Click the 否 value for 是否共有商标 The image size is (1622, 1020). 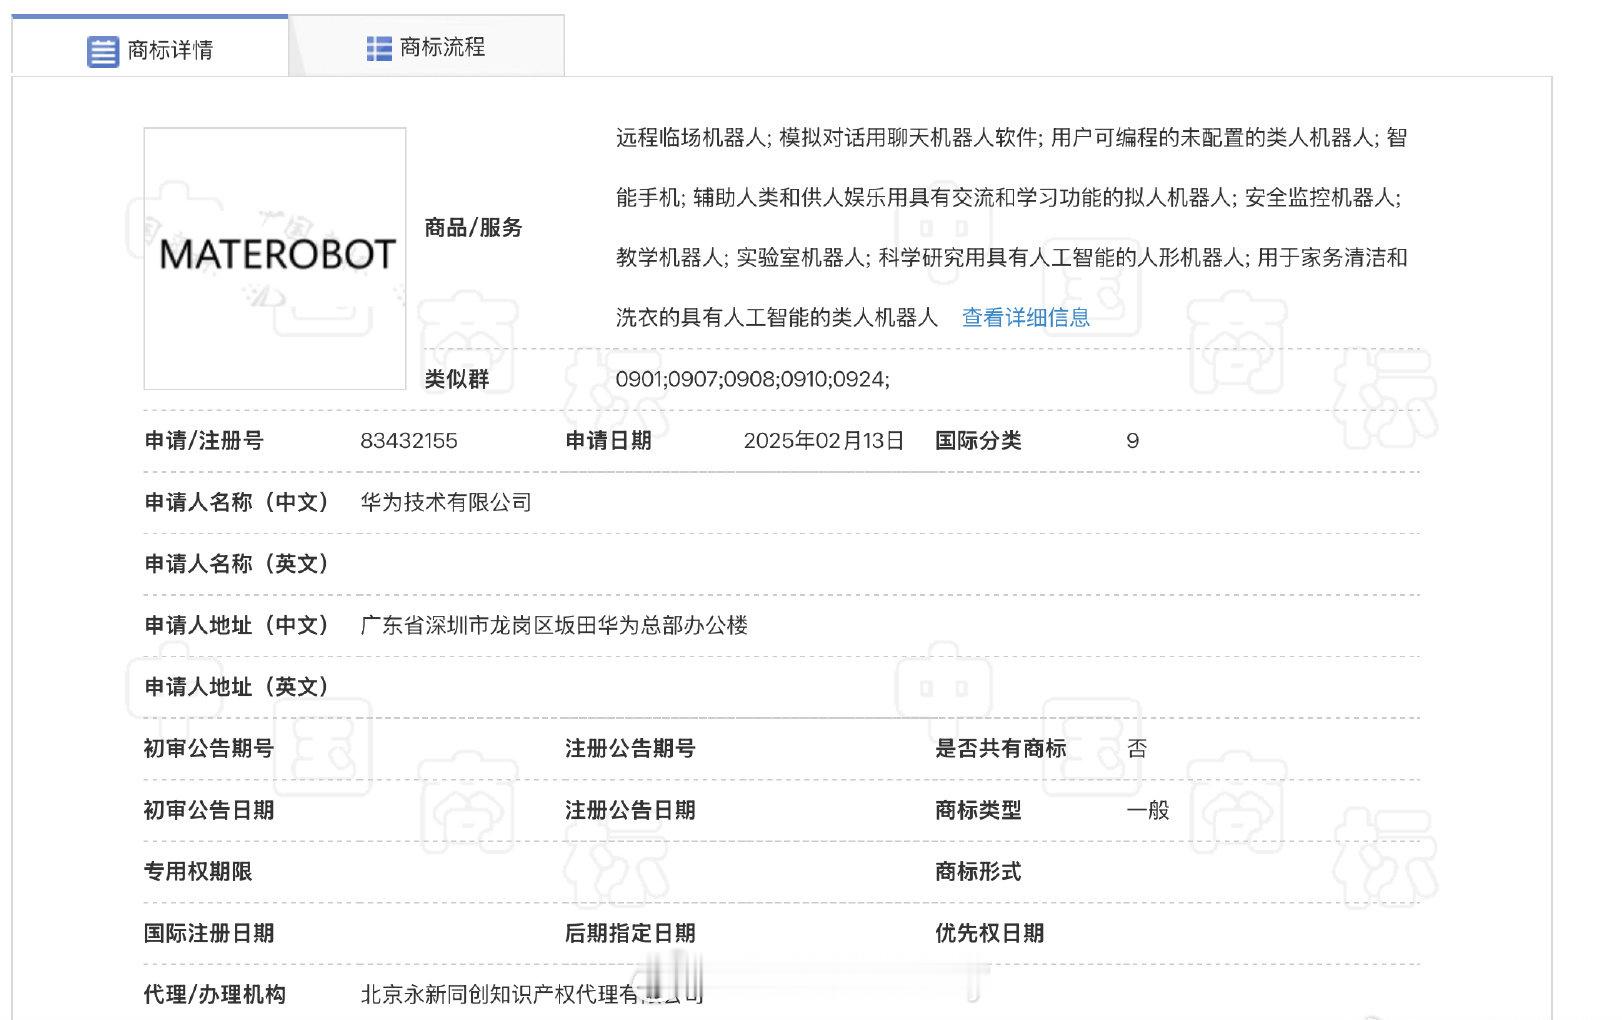1137,749
